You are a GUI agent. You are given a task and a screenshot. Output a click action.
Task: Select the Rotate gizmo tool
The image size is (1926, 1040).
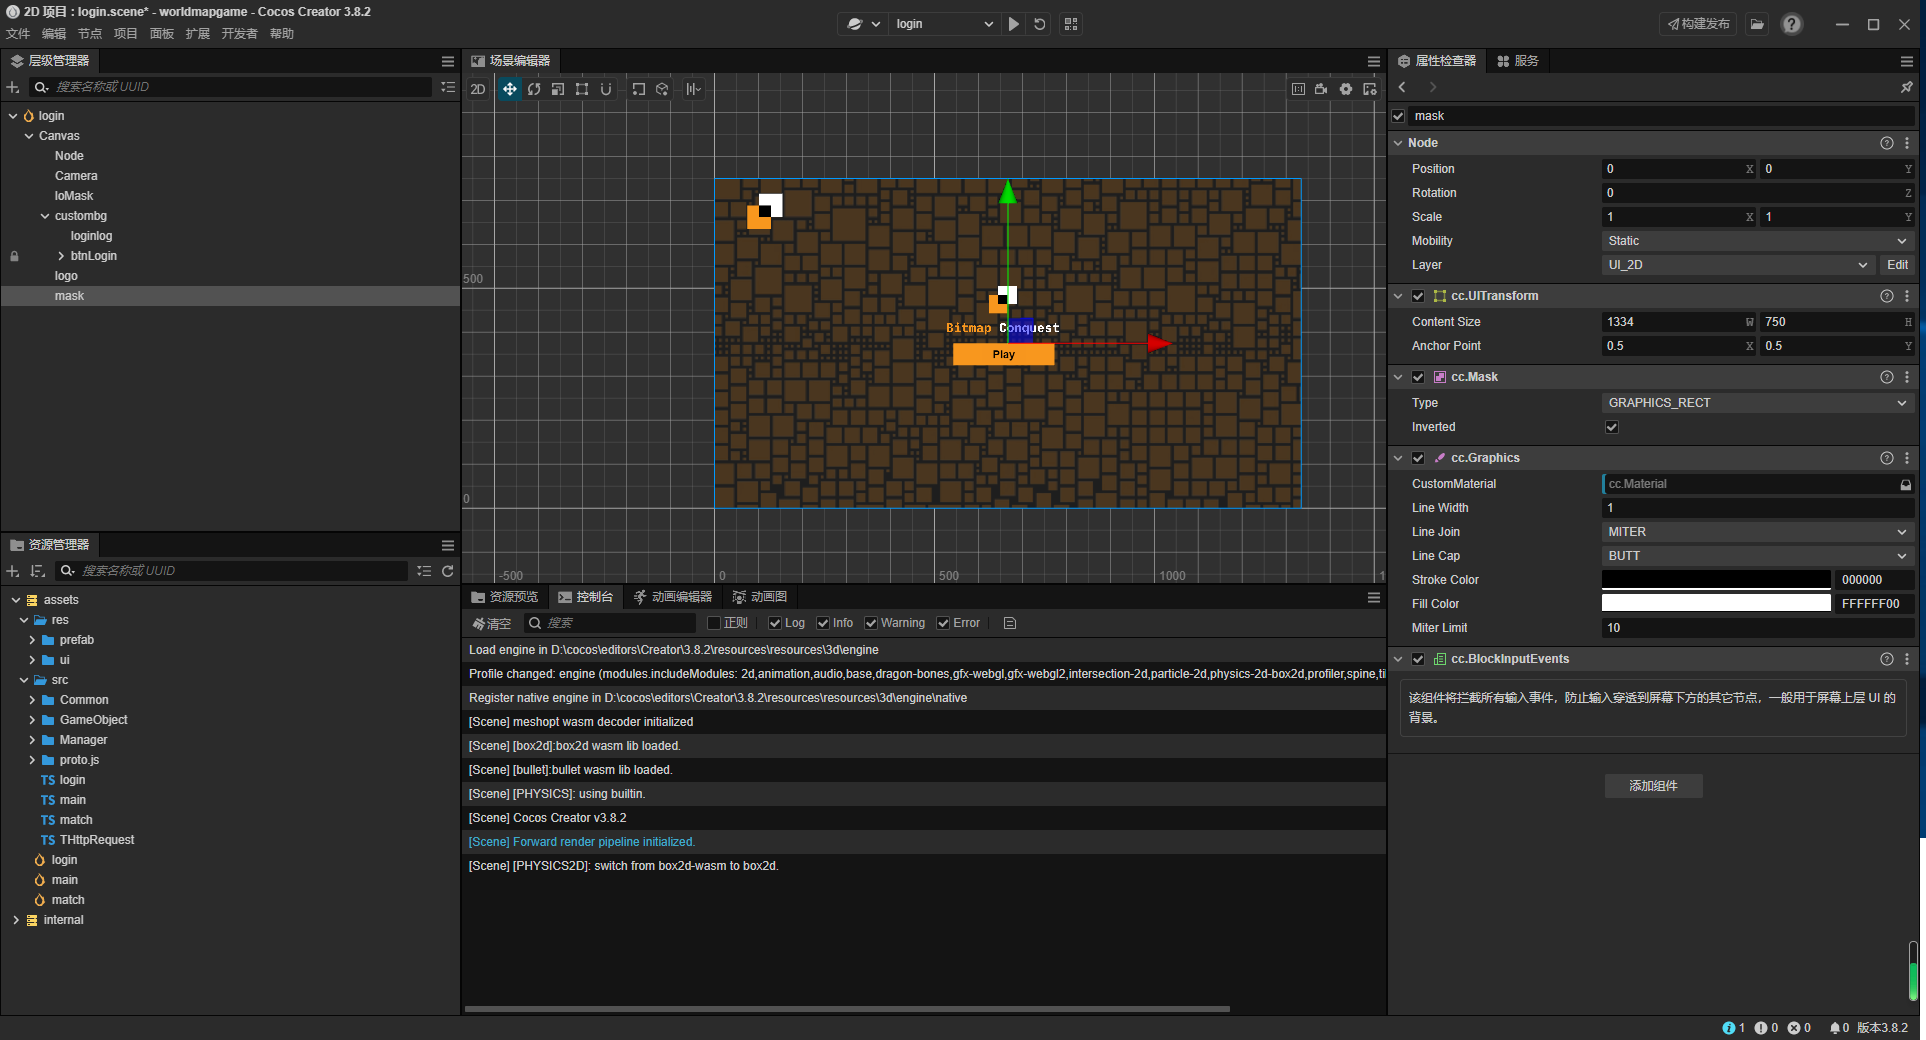pos(534,89)
